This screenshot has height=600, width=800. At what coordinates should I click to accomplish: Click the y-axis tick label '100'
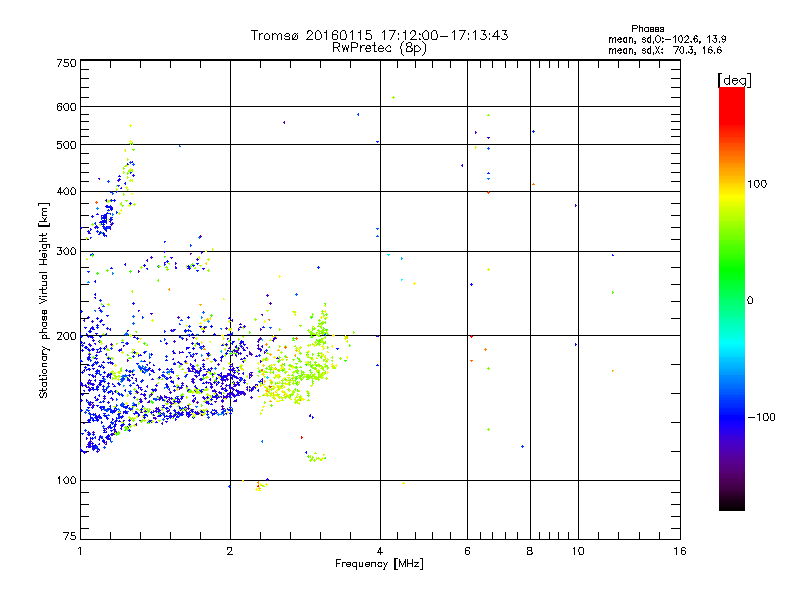(67, 481)
